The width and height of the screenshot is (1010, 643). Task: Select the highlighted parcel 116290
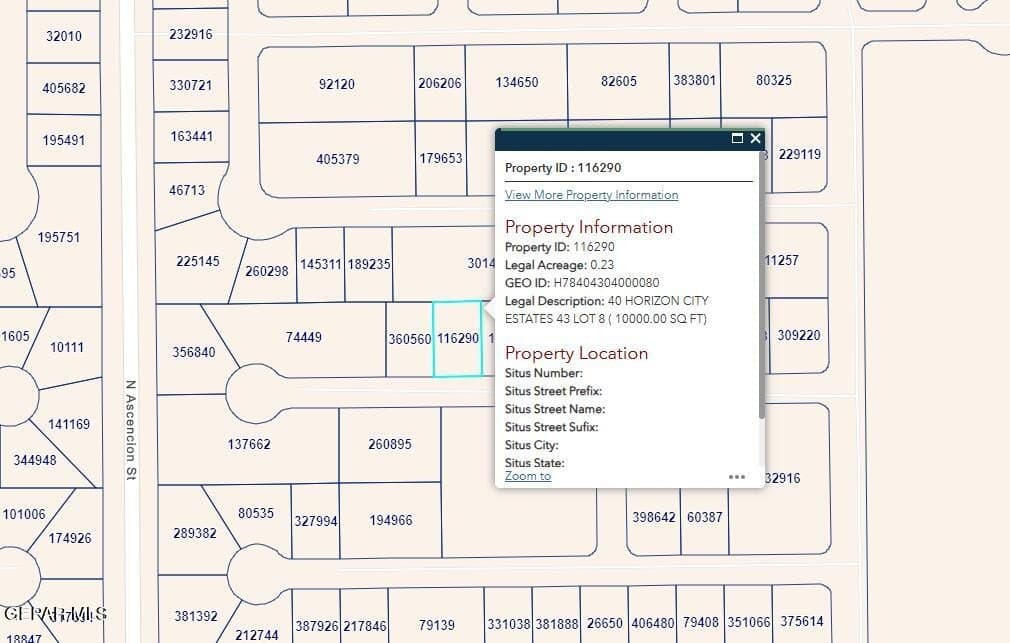tap(458, 340)
